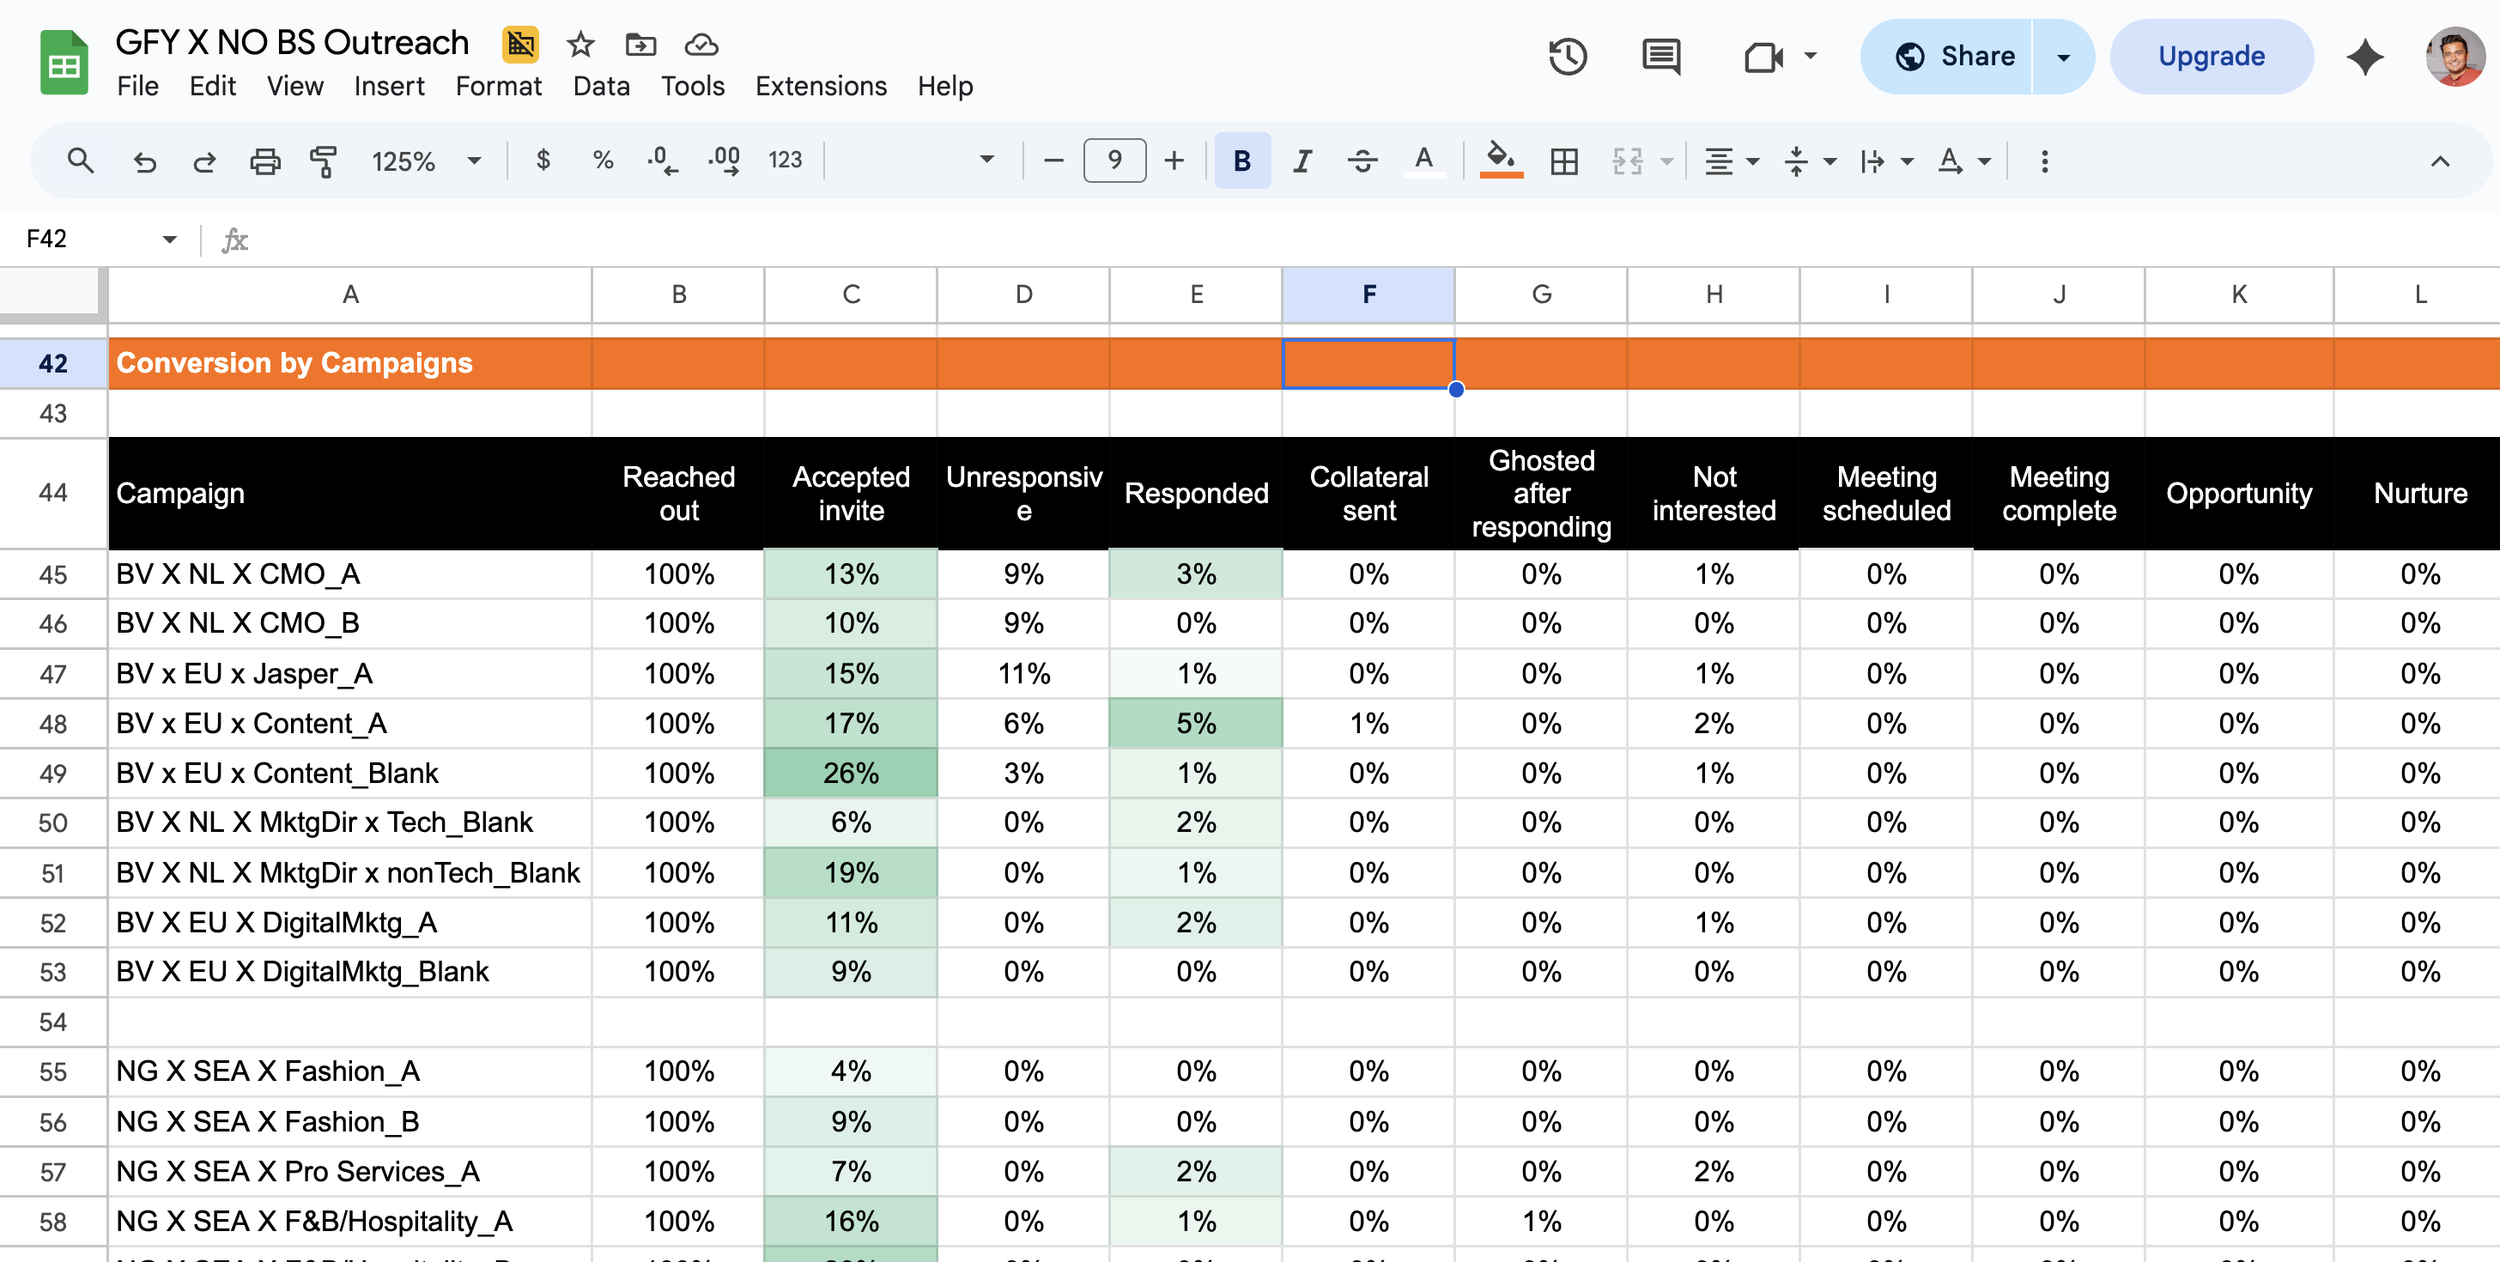Screen dimensions: 2500x1262
Task: Click the paint format roller icon
Action: (x=324, y=161)
